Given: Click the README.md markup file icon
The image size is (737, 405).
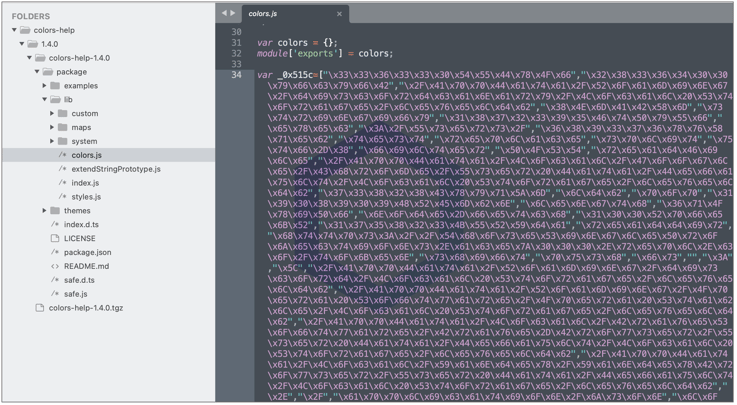Looking at the screenshot, I should click(55, 267).
